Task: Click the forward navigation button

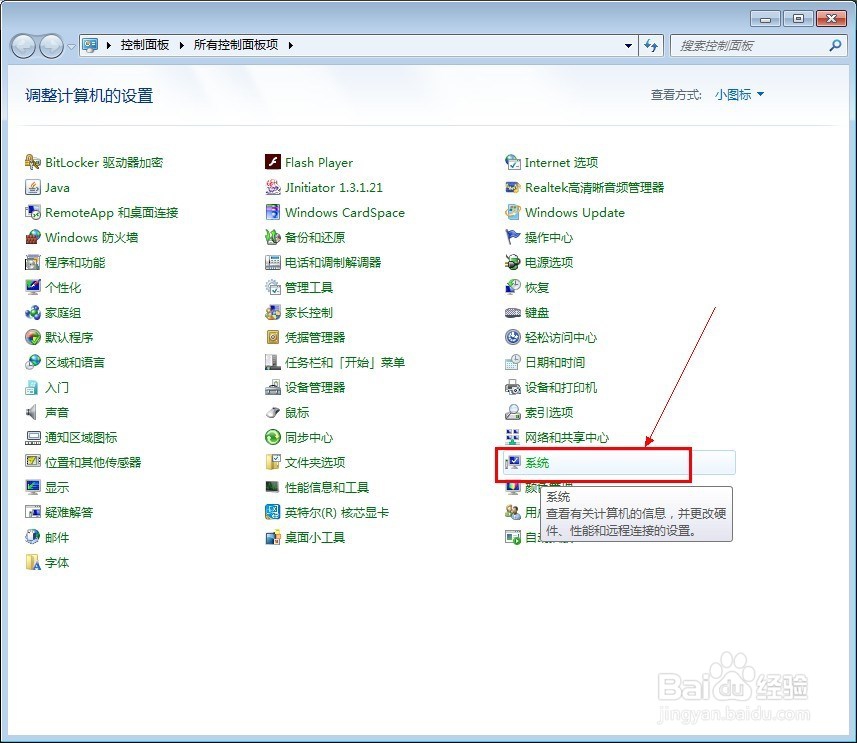Action: [x=51, y=46]
